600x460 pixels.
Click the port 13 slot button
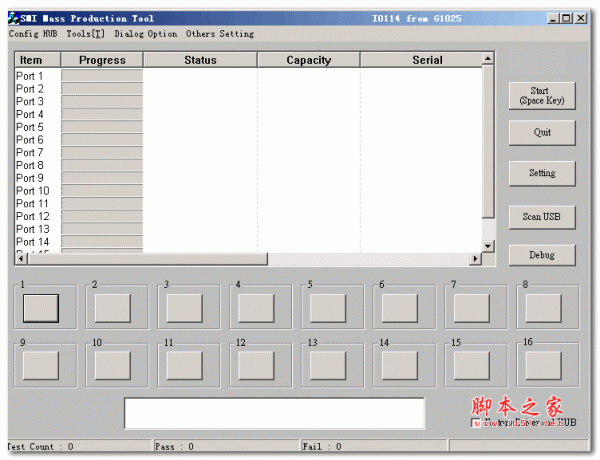point(328,366)
